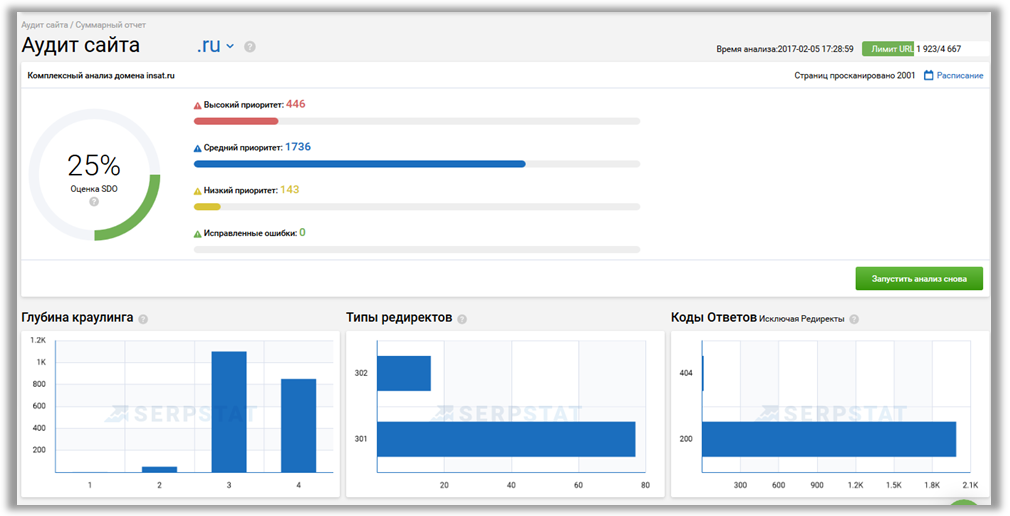Open the help icon beside the .ru domain

pos(250,46)
